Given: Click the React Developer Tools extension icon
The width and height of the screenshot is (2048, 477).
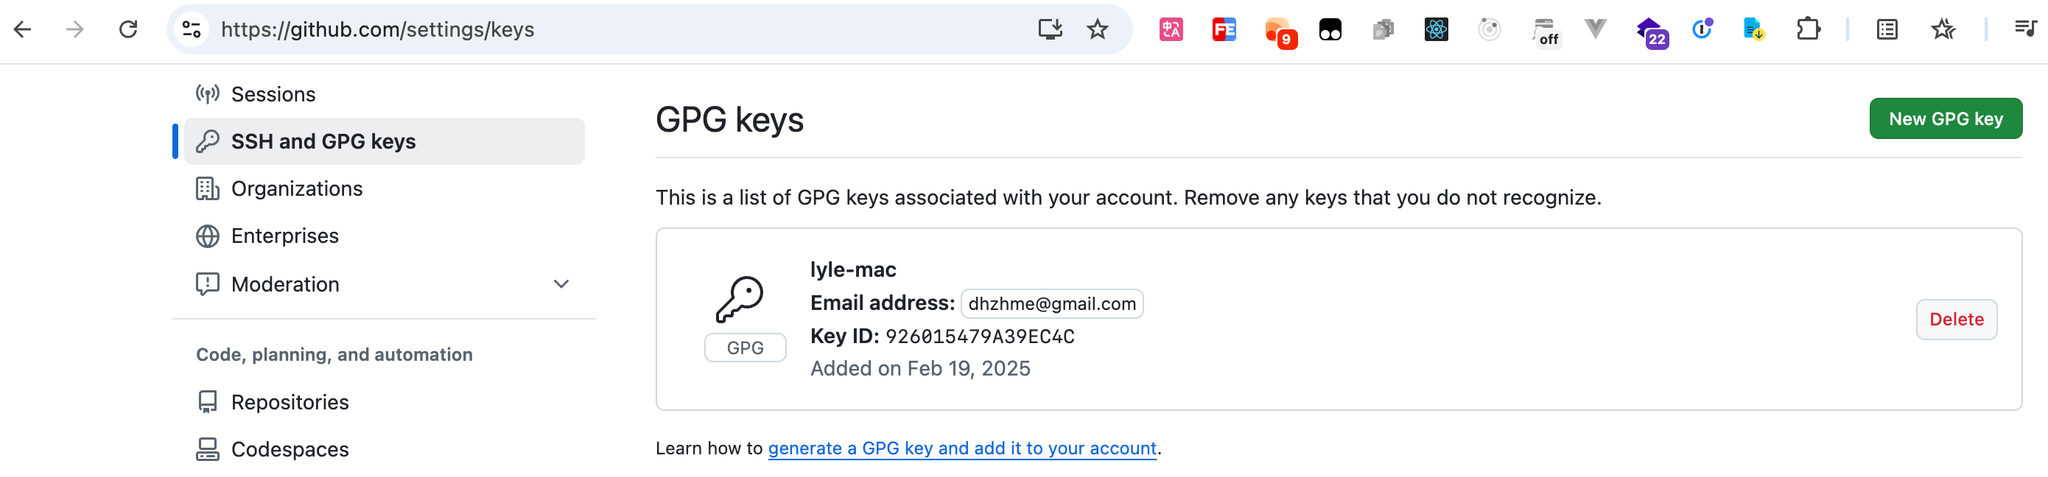Looking at the screenshot, I should pyautogui.click(x=1436, y=30).
